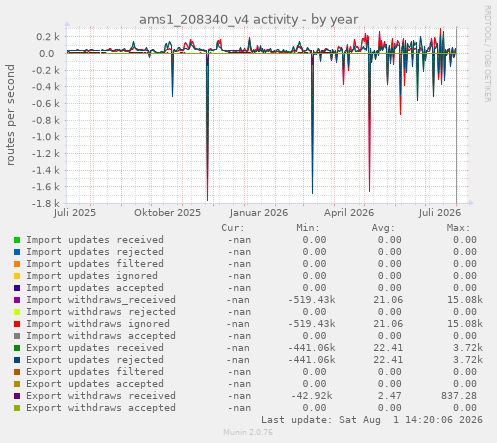The image size is (497, 443).
Task: Click the 'Juli 2025' x-axis label
Action: [x=75, y=213]
